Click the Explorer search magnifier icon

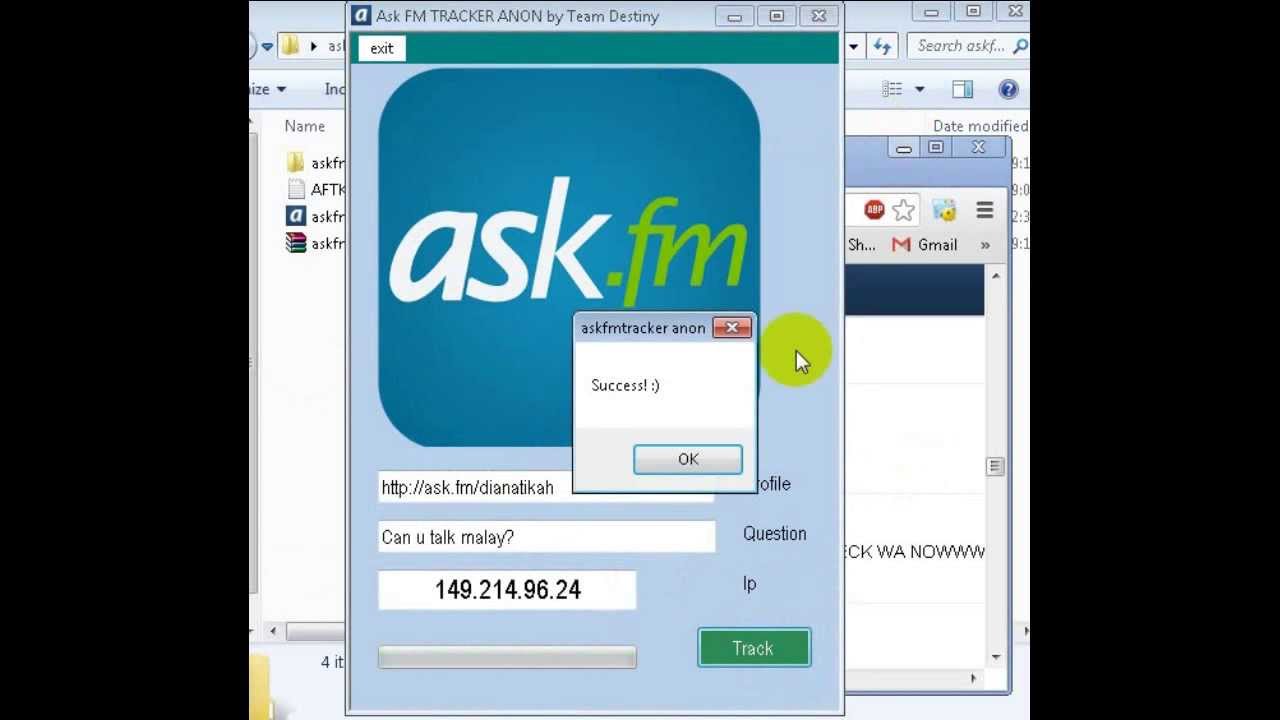(1020, 46)
